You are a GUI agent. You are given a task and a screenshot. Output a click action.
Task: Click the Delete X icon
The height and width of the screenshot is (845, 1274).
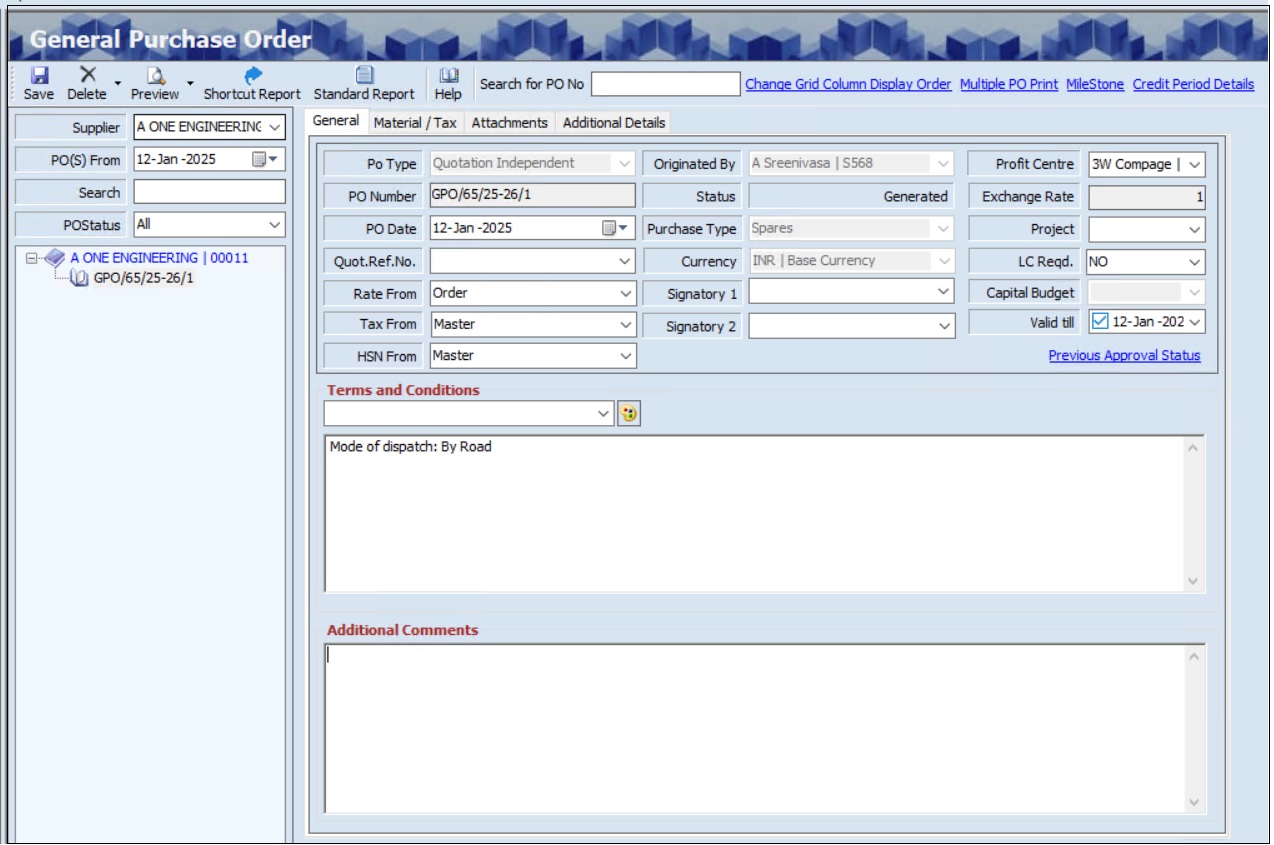coord(88,76)
